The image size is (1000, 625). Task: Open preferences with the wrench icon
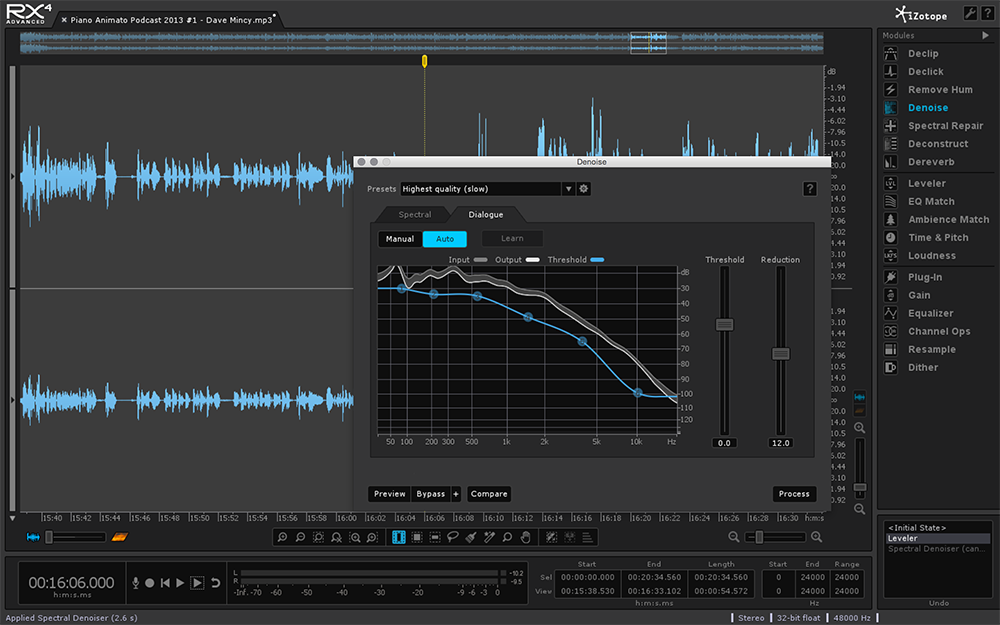[x=970, y=13]
